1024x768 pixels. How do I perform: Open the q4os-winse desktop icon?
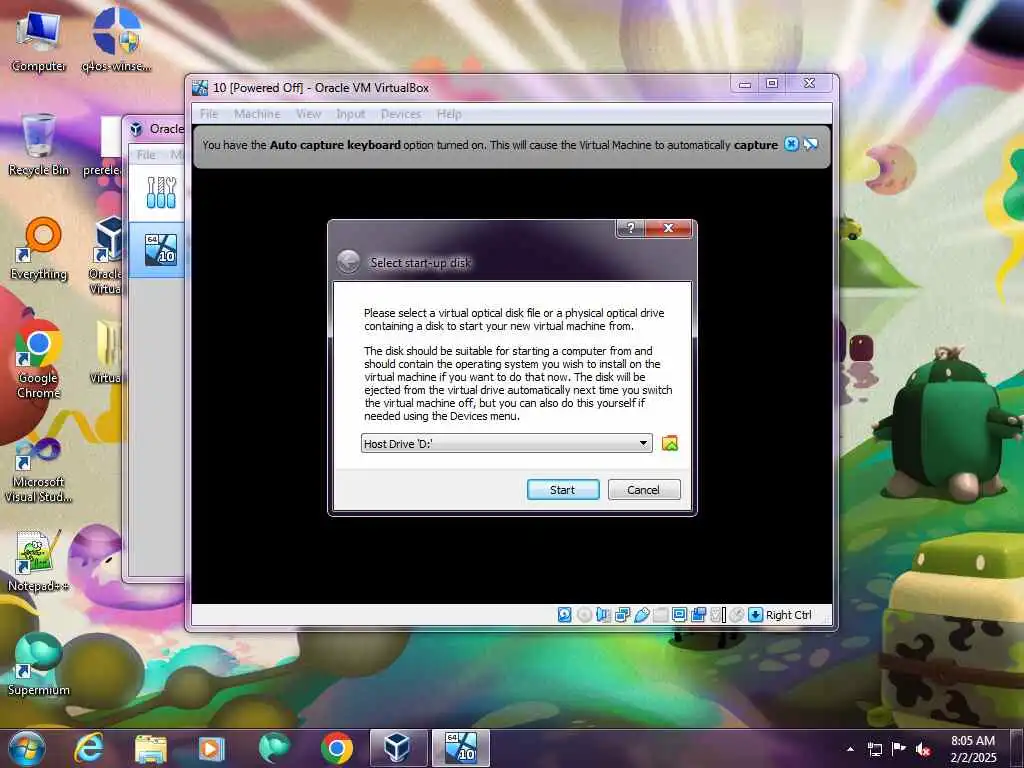click(117, 40)
